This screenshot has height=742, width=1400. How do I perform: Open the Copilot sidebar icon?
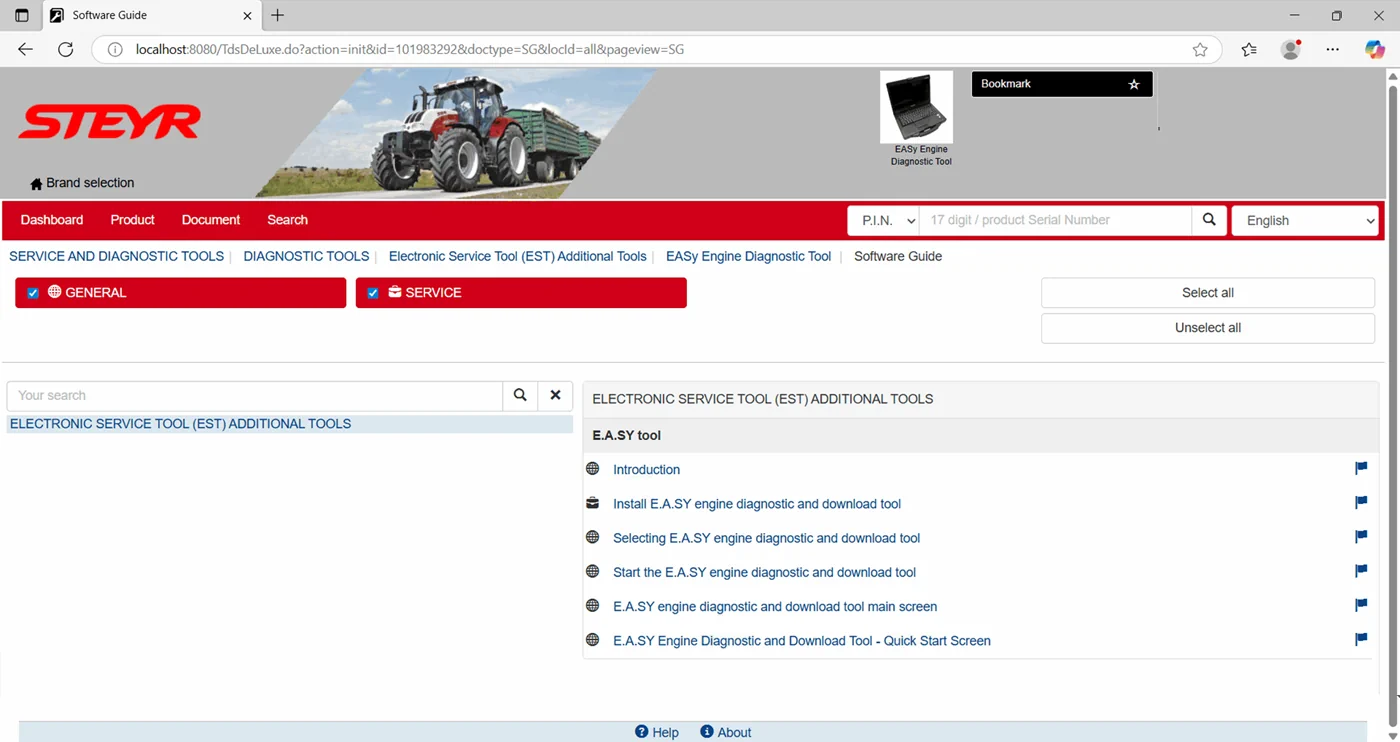1375,49
